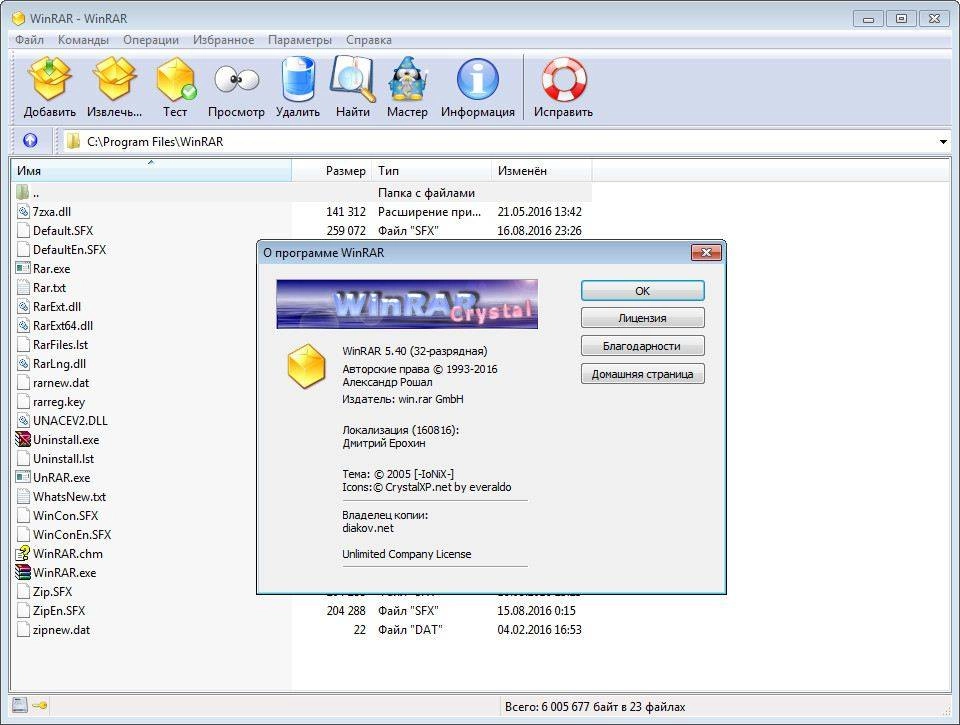
Task: Click the Удалить (Delete) trash bin icon
Action: pos(298,79)
